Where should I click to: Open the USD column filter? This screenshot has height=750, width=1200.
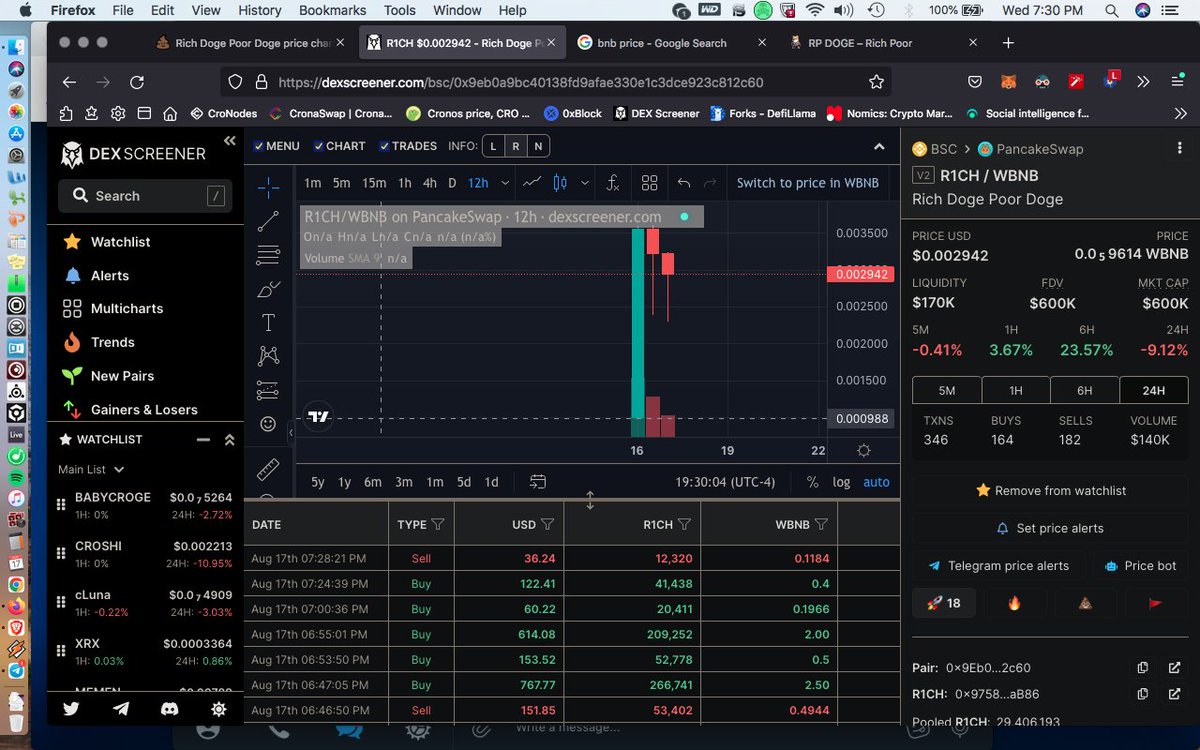(x=547, y=524)
